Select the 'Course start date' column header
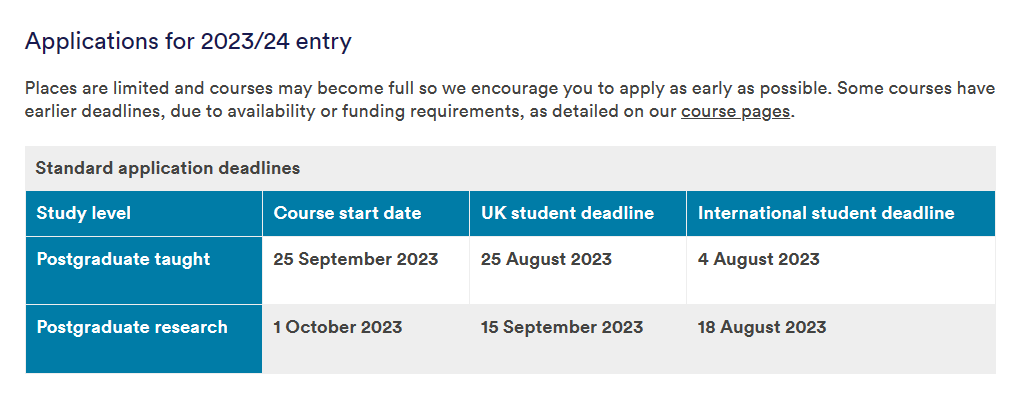The width and height of the screenshot is (1024, 402). pos(347,213)
